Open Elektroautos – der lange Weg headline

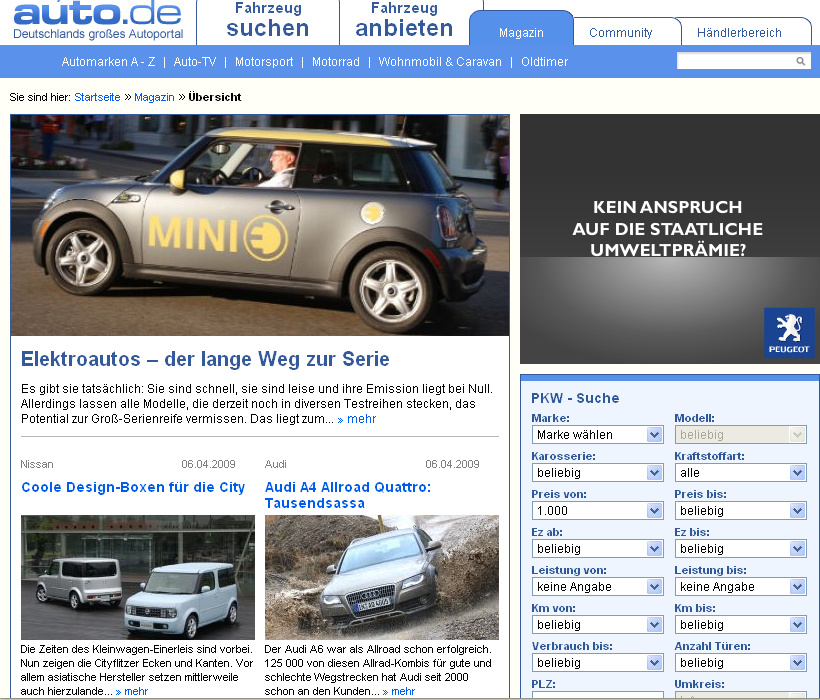tap(205, 359)
